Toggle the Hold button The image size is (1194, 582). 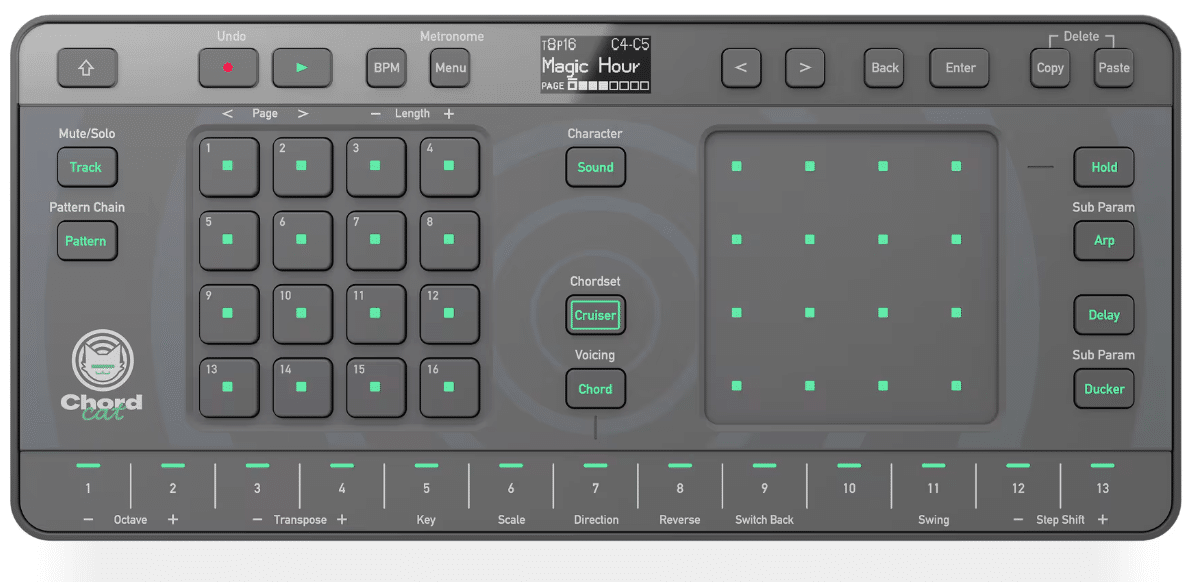click(x=1104, y=167)
